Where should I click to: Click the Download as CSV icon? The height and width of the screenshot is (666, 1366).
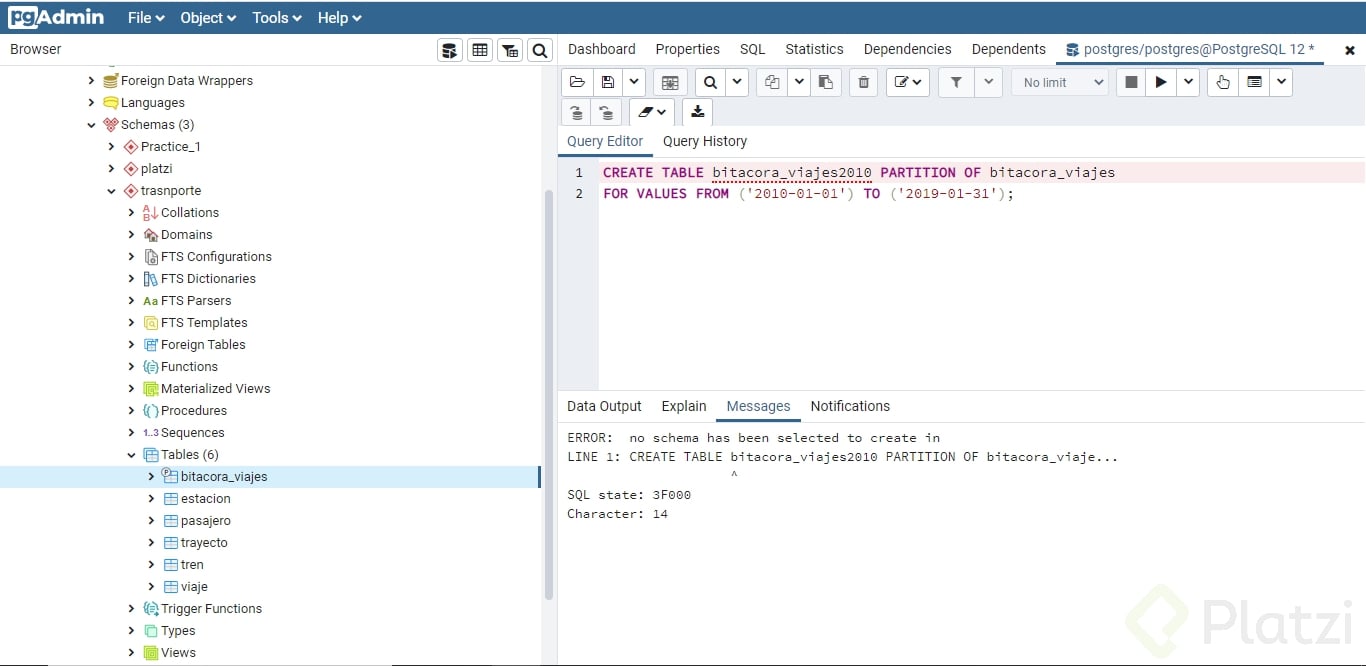pyautogui.click(x=698, y=112)
